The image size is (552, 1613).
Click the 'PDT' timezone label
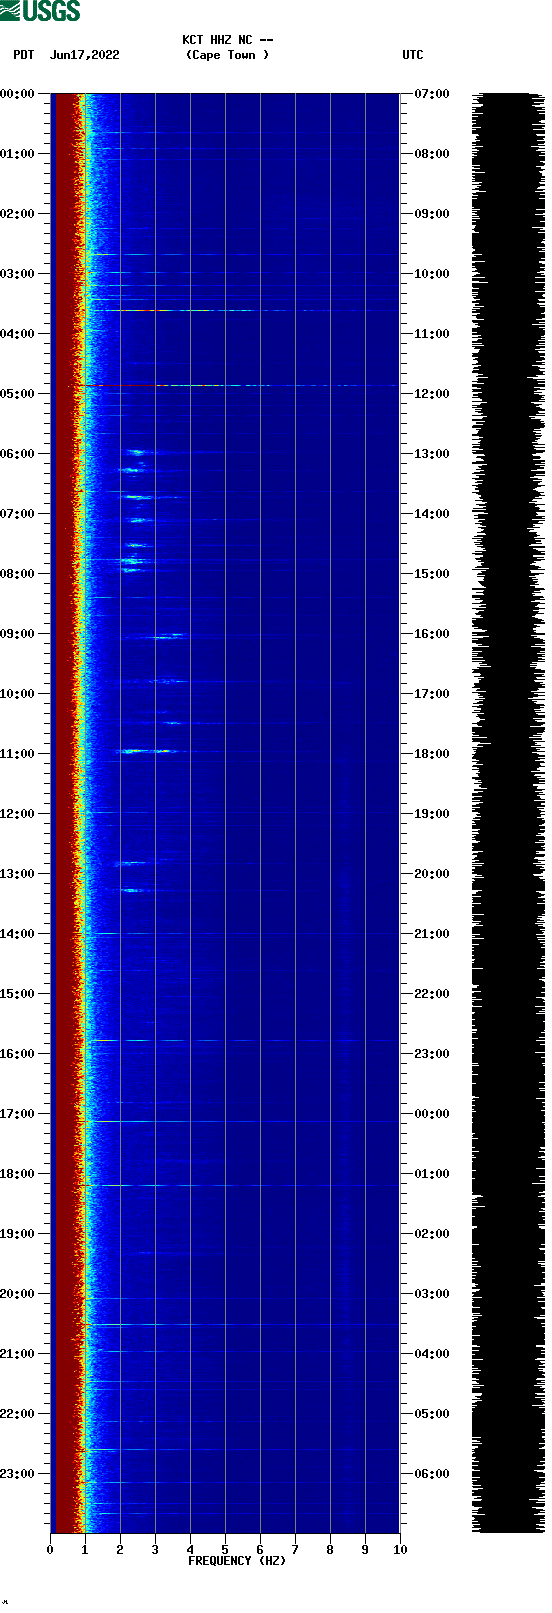coord(24,55)
